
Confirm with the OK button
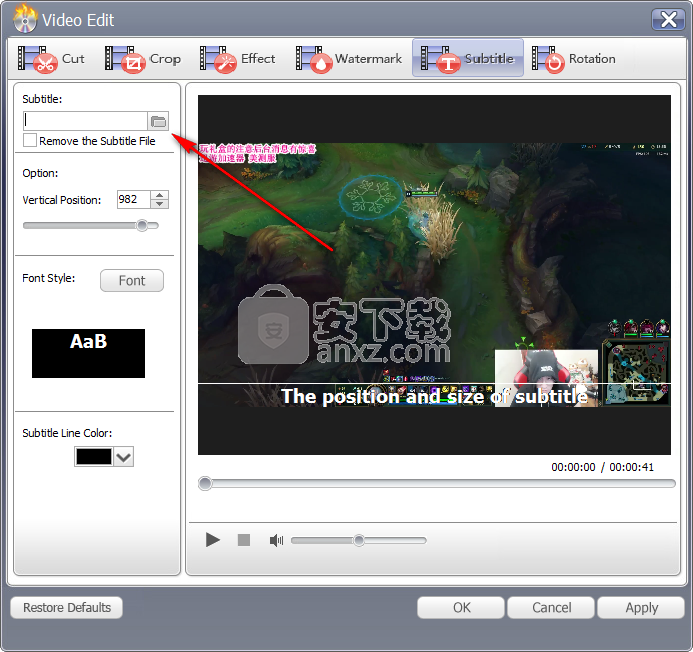[x=461, y=608]
